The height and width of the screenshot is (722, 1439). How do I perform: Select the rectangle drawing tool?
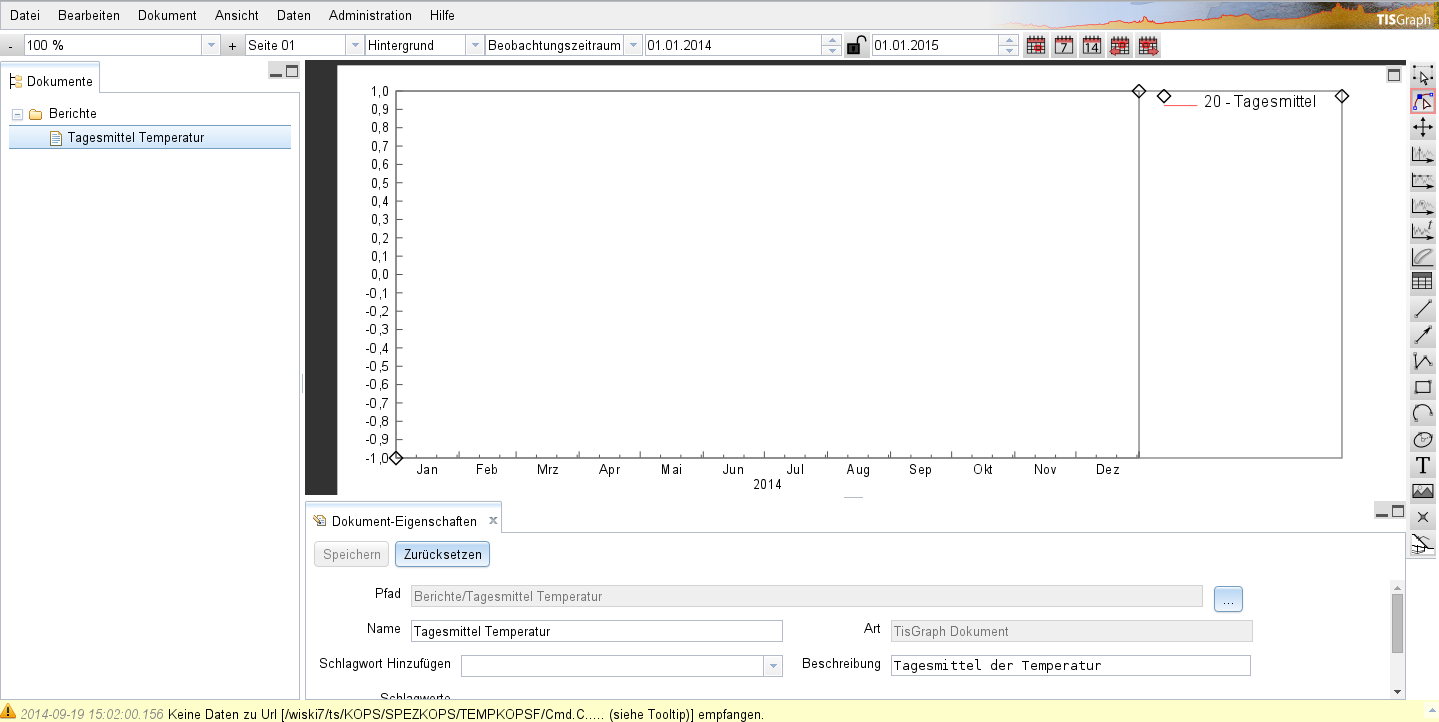point(1422,386)
